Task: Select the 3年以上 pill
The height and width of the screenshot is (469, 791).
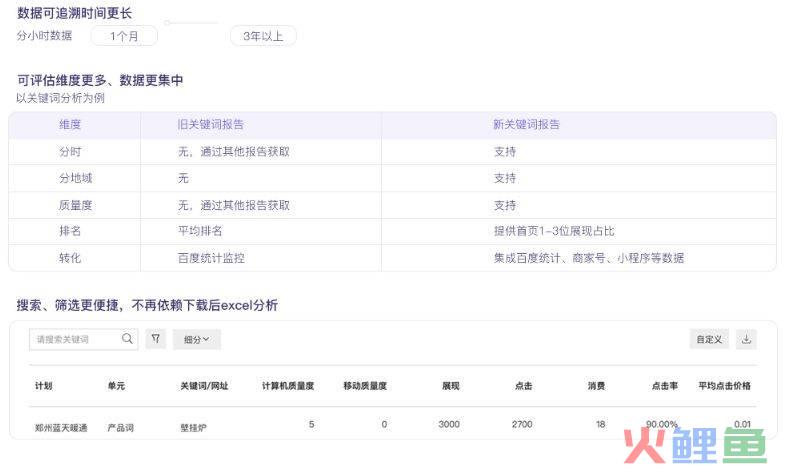Action: [263, 36]
